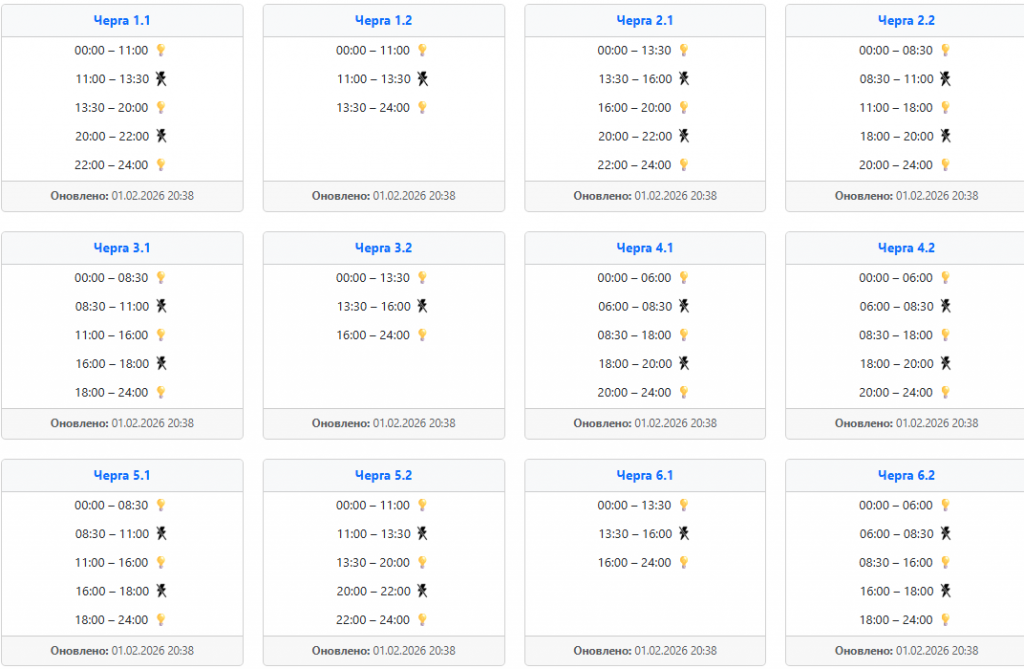Click light bulb beside 11:00 – 18:00 in Черга 2.2

coord(945,108)
